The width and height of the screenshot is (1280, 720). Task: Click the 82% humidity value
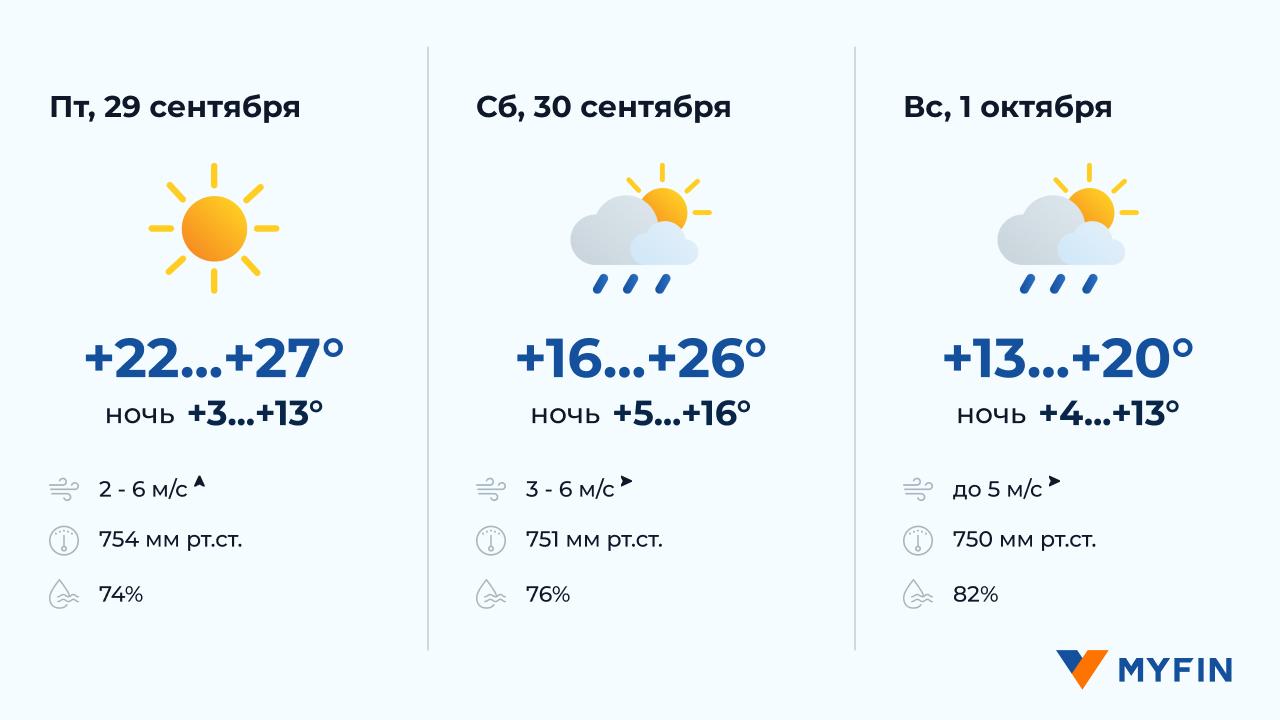pos(975,595)
